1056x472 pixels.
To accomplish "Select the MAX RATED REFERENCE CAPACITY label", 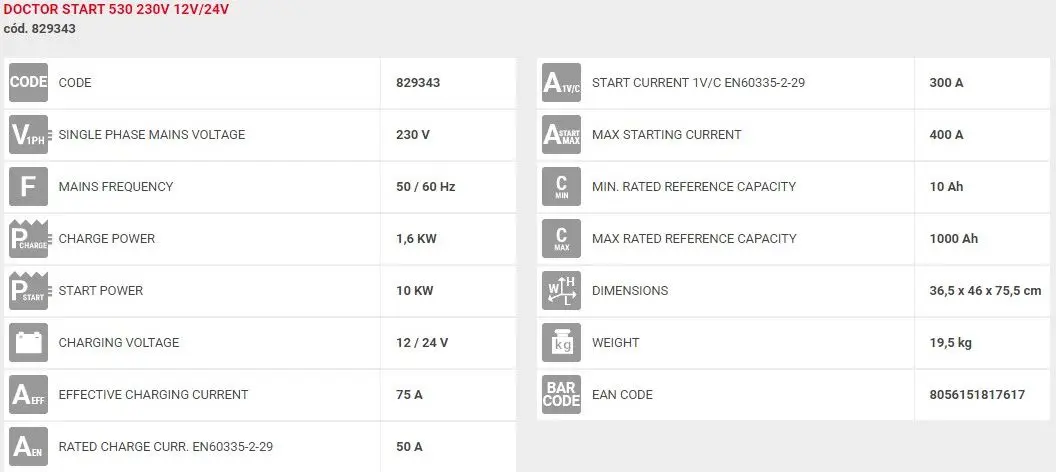I will 694,238.
